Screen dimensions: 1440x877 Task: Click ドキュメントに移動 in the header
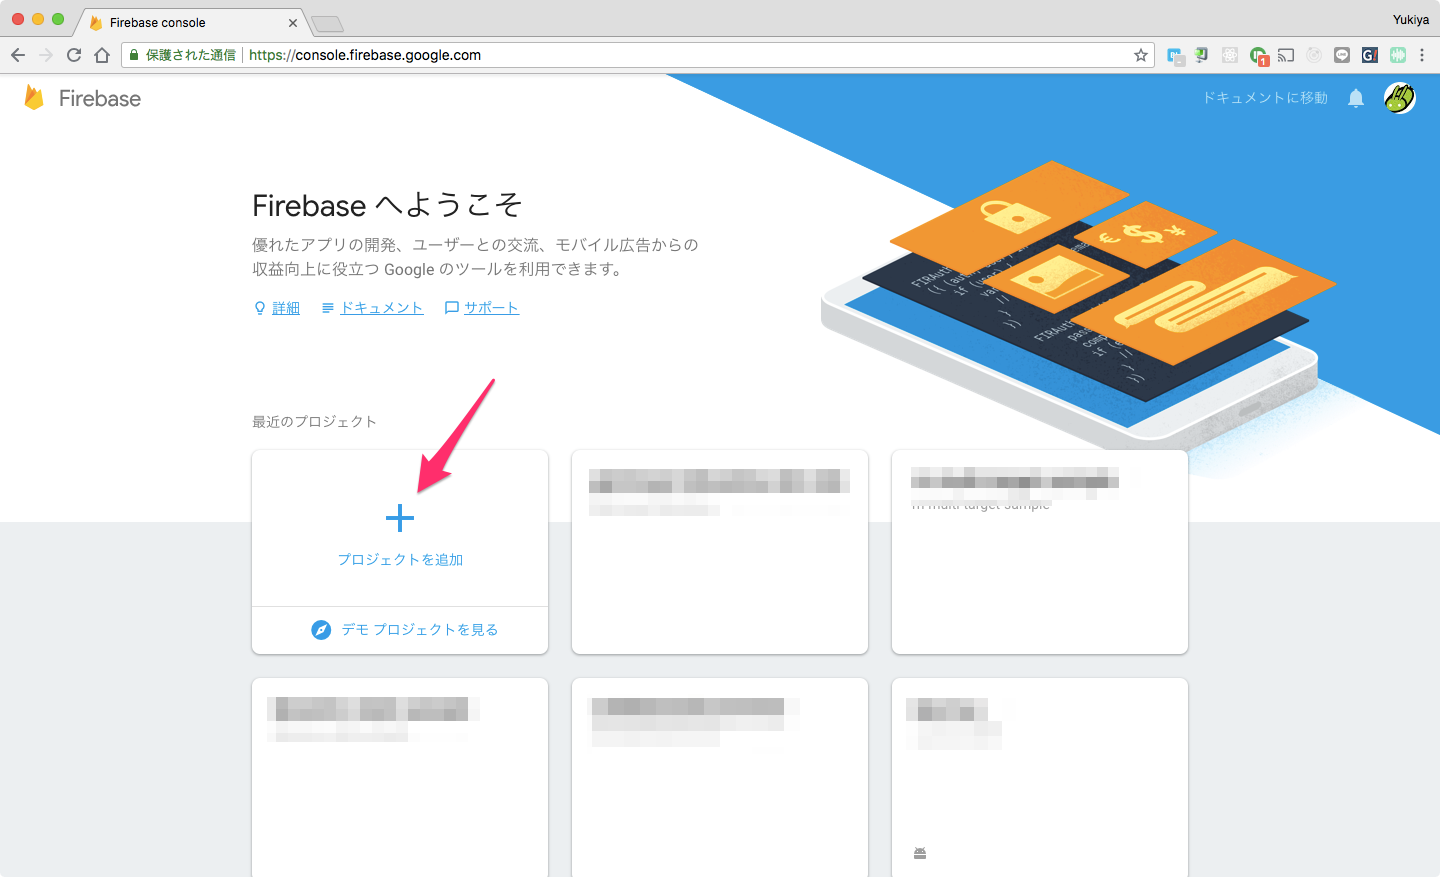(x=1265, y=98)
